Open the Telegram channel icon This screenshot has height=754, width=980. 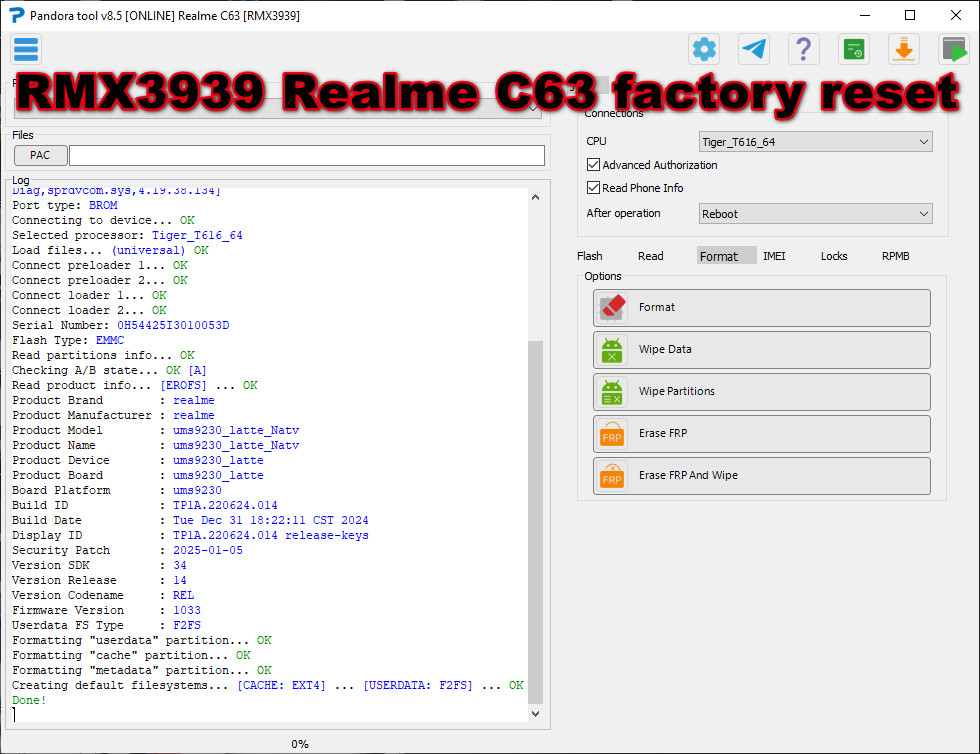click(x=754, y=49)
